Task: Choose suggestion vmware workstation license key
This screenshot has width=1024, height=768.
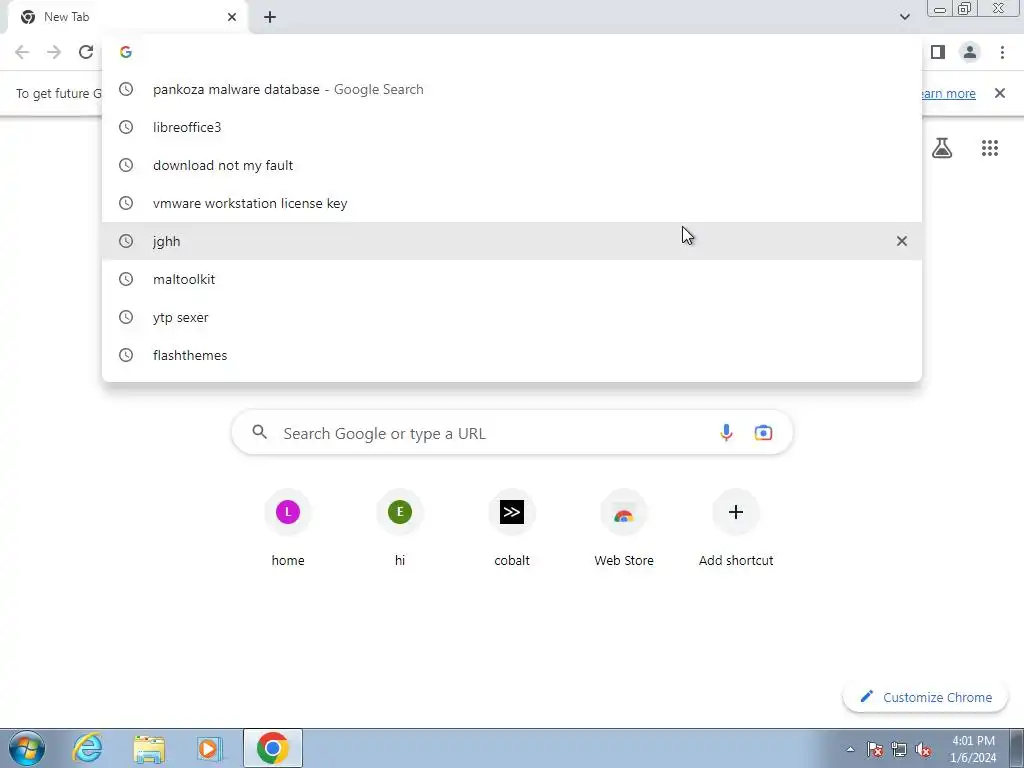Action: (x=512, y=203)
